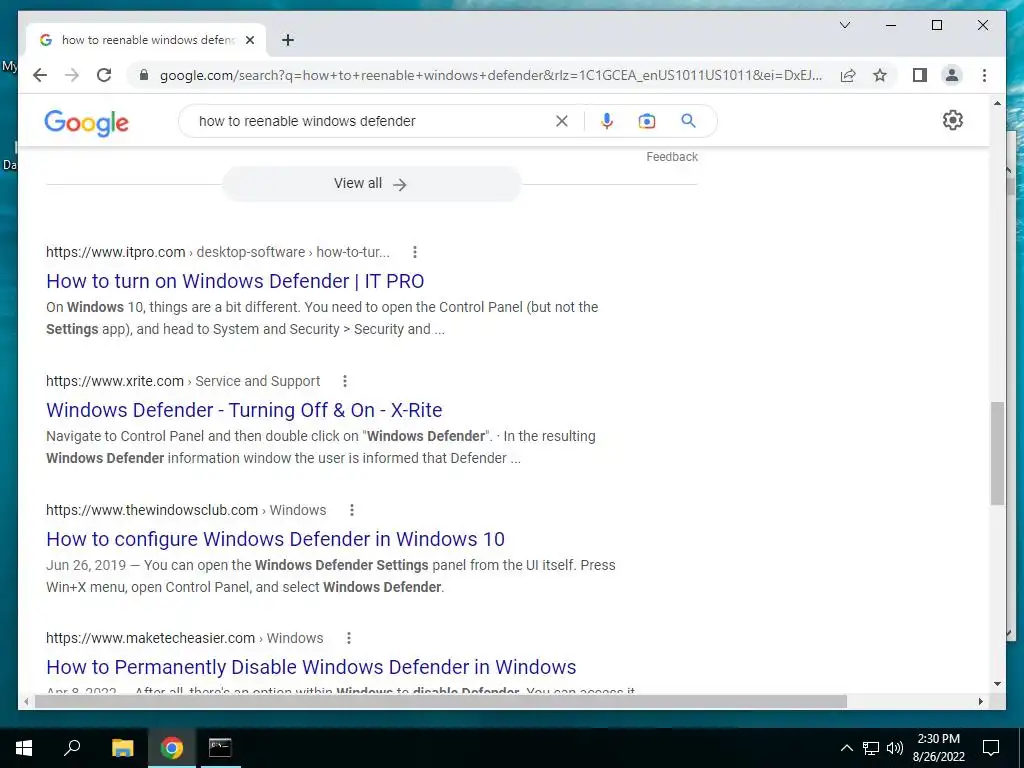
Task: Click the address bar URL
Action: click(x=490, y=75)
